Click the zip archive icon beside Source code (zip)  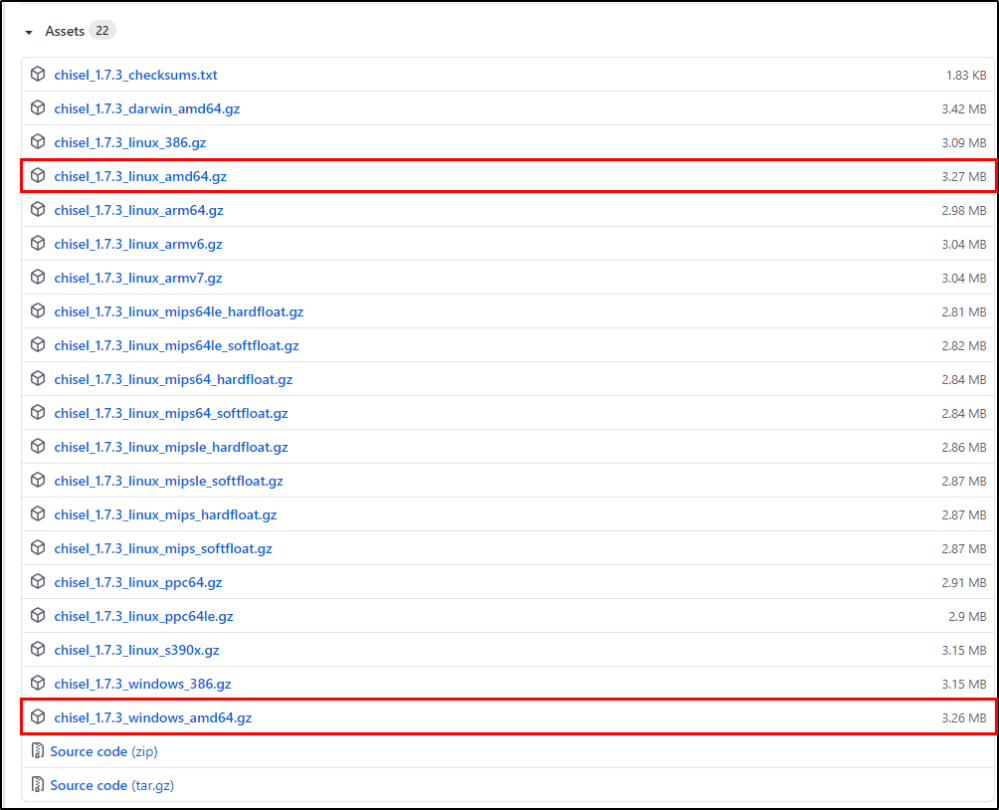(x=38, y=751)
